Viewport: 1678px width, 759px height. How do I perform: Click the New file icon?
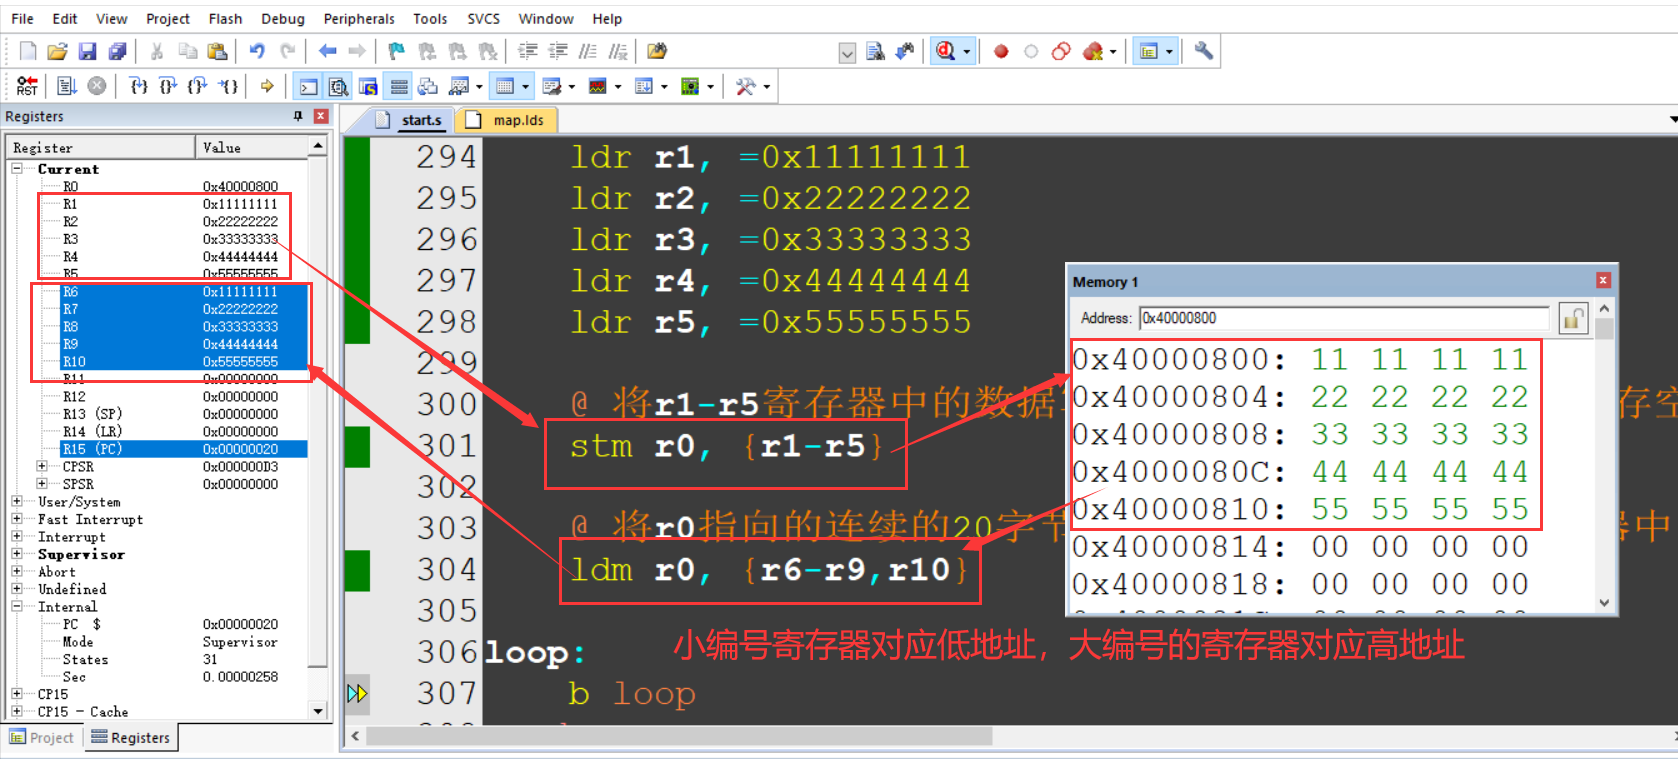click(x=28, y=51)
